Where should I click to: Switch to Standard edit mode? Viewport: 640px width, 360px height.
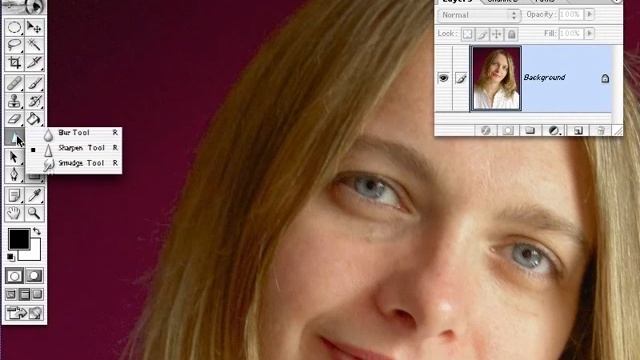point(14,276)
